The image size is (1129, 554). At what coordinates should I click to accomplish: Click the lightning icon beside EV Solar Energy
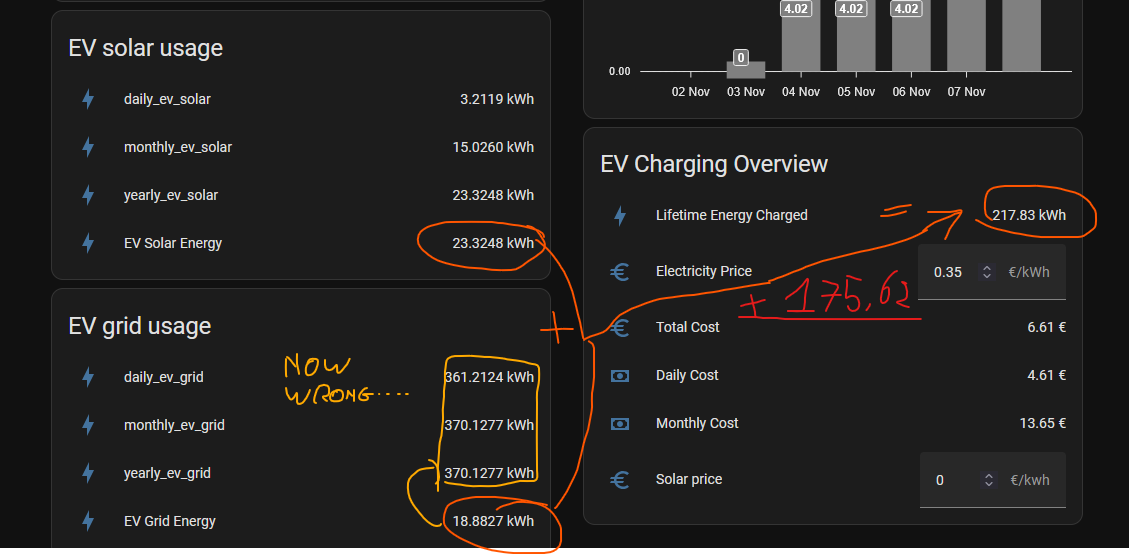click(88, 244)
